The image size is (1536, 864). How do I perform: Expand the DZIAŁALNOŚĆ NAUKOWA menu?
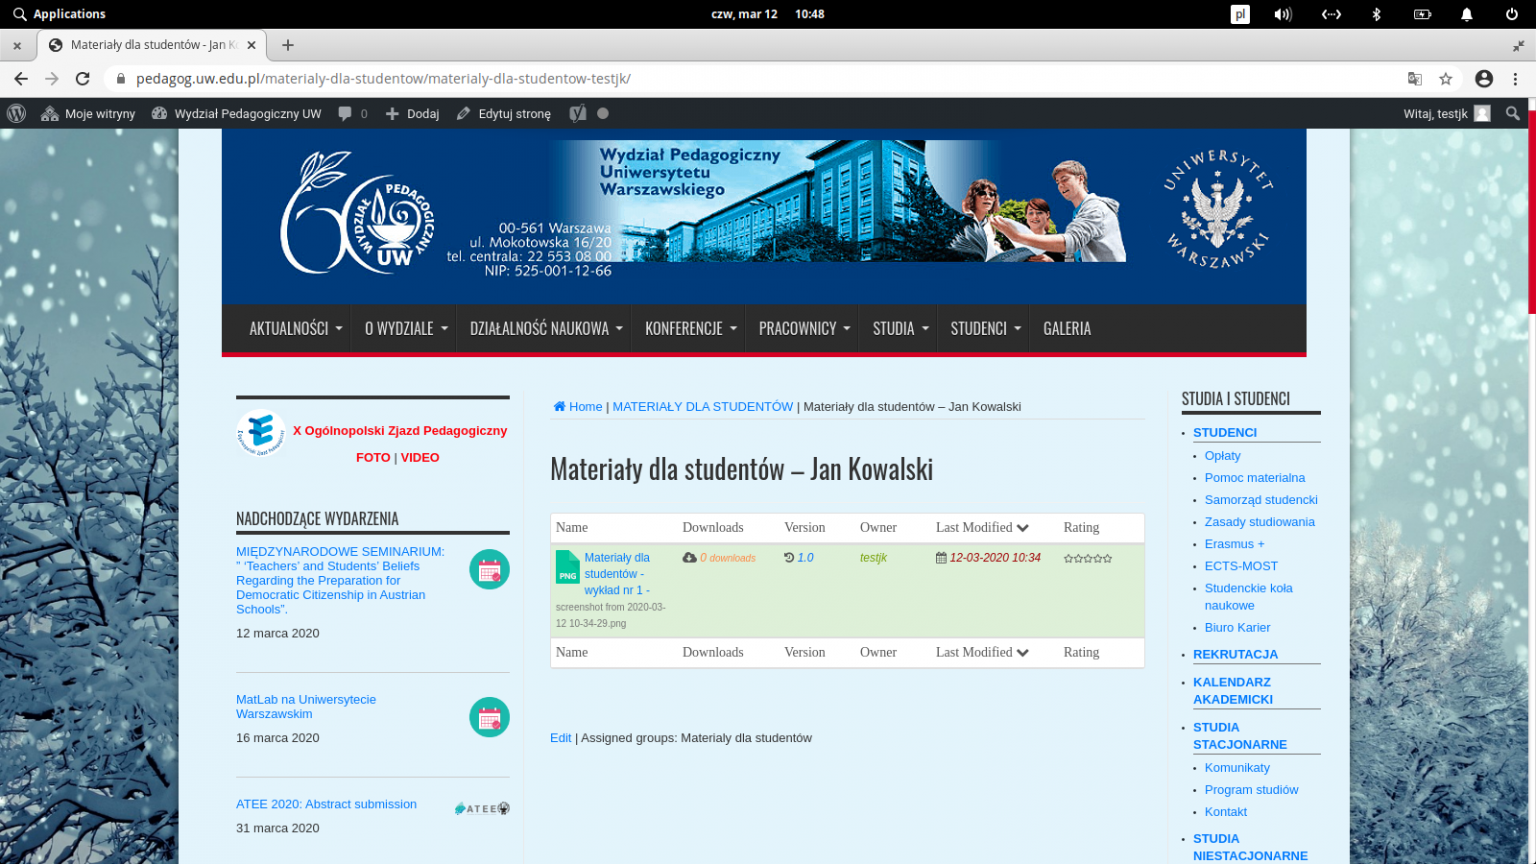[x=545, y=328]
